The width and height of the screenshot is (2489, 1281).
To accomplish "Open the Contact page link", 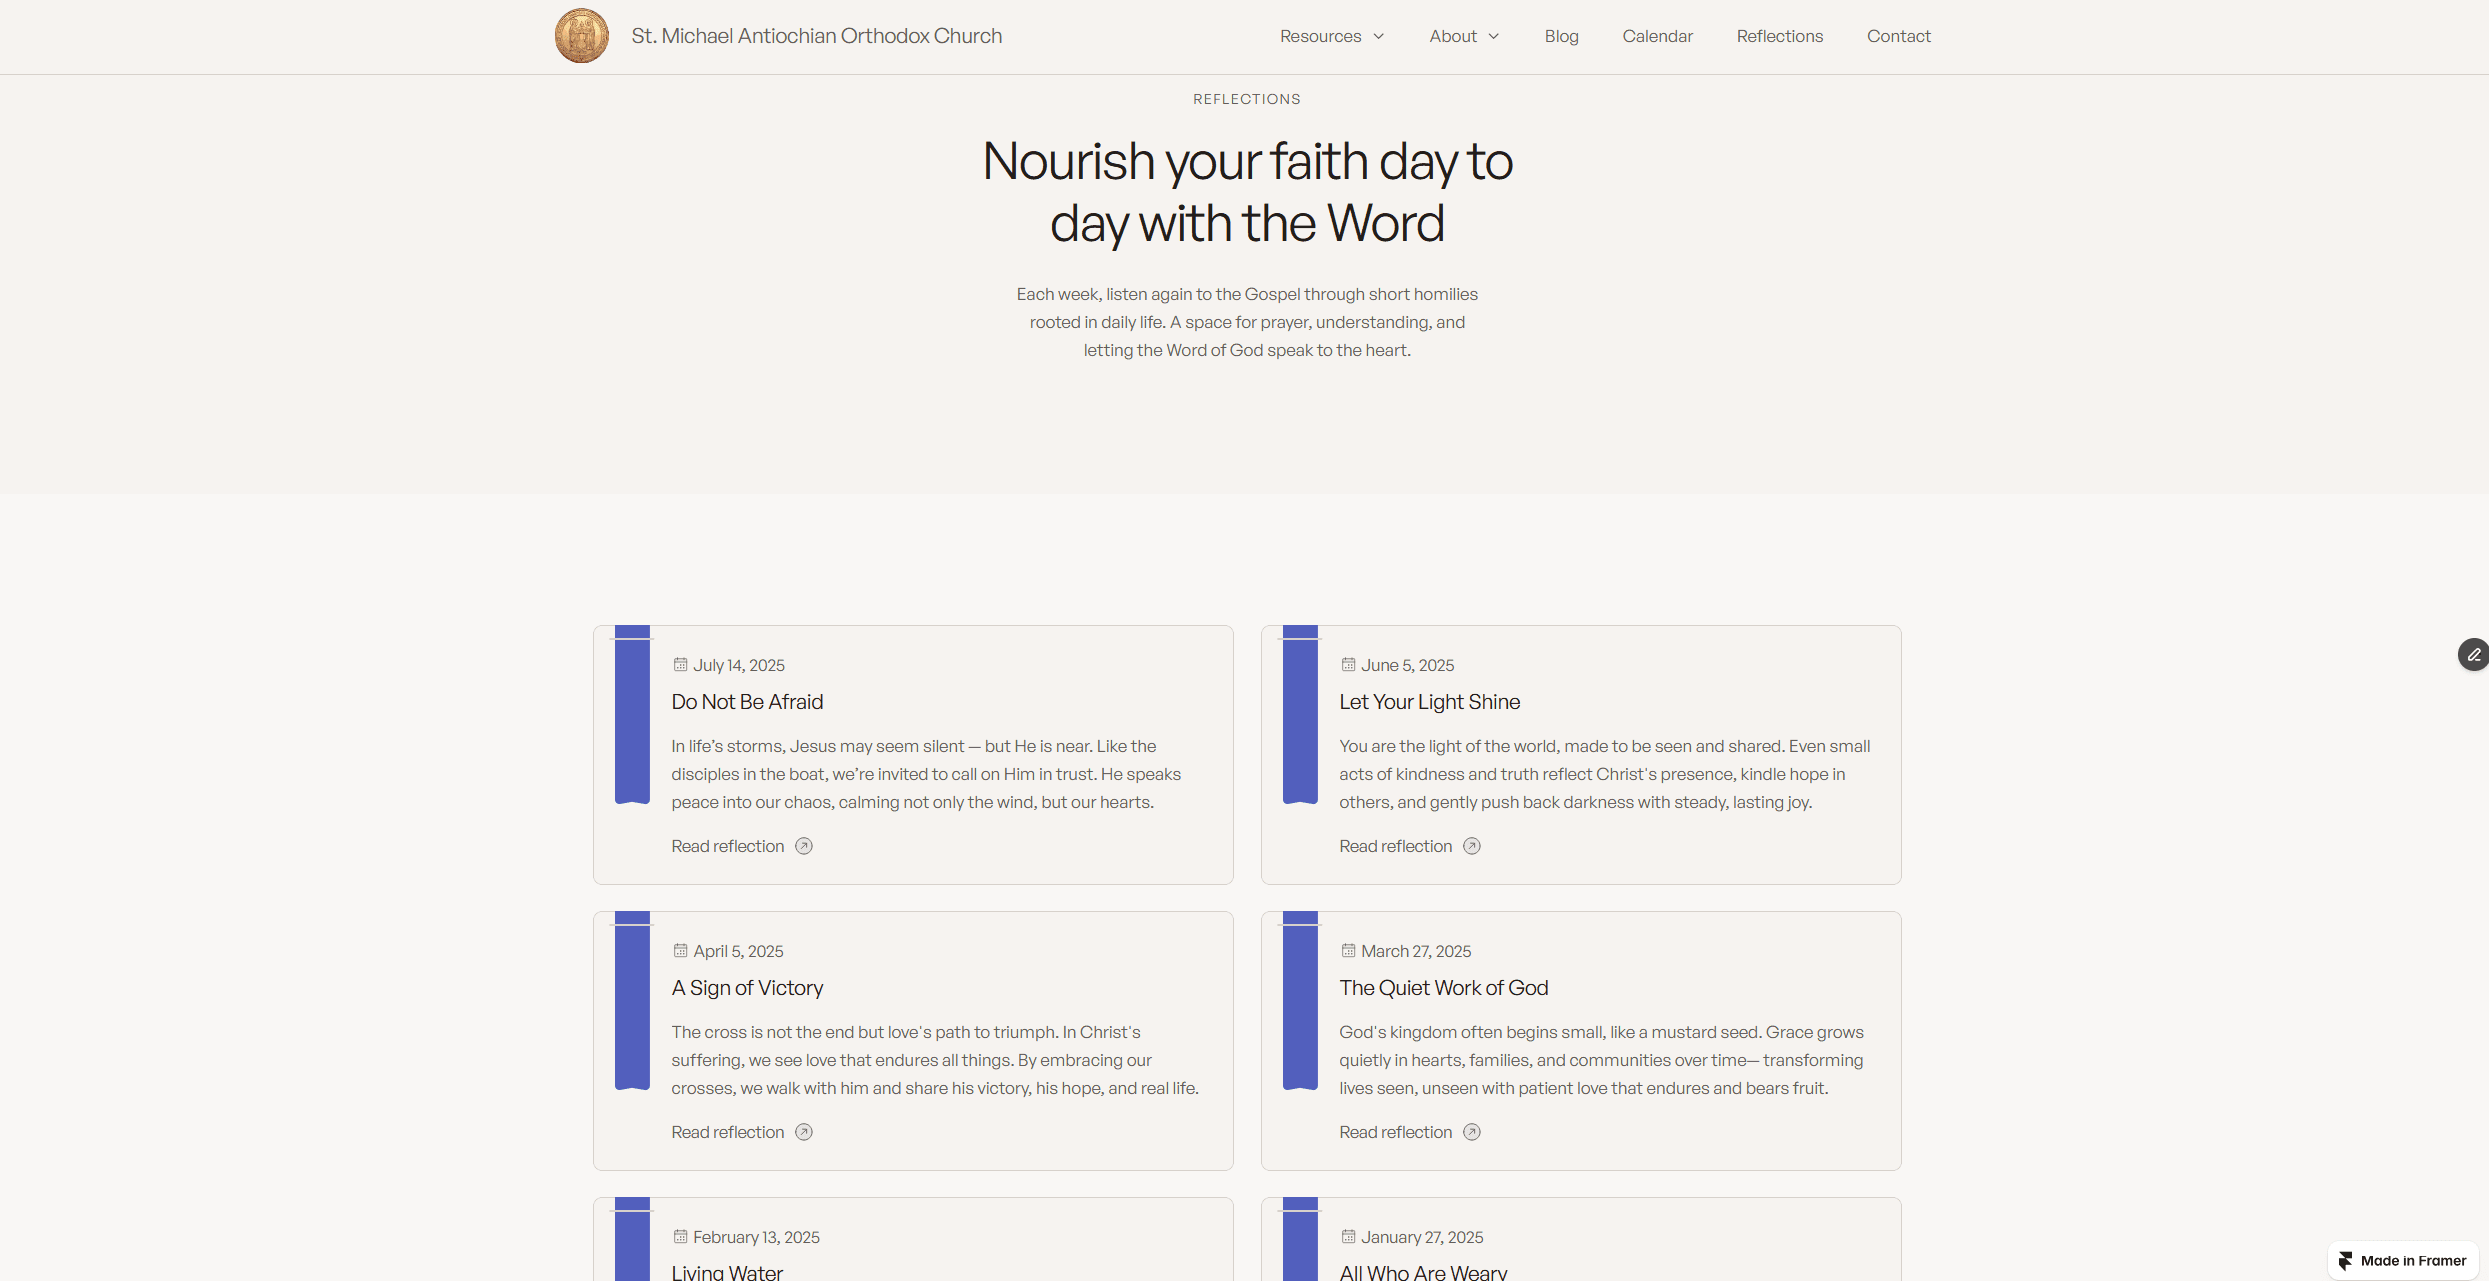I will [1898, 36].
